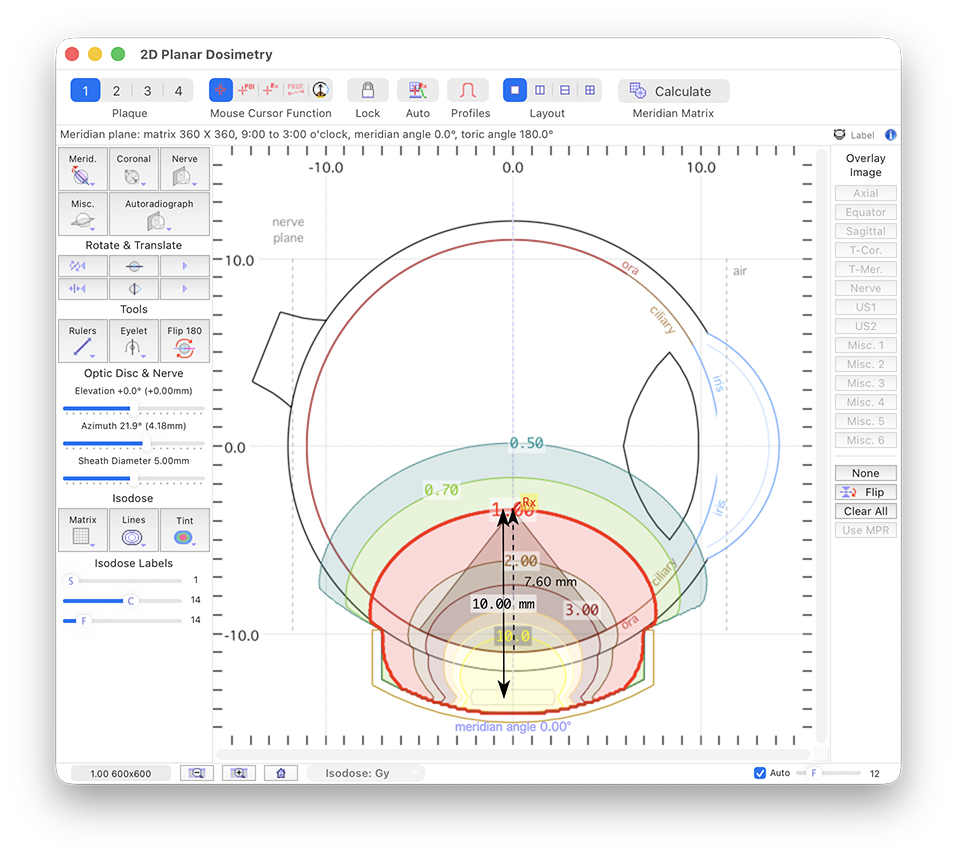Click the Clear All overlay button
Image resolution: width=957 pixels, height=858 pixels.
click(x=865, y=511)
